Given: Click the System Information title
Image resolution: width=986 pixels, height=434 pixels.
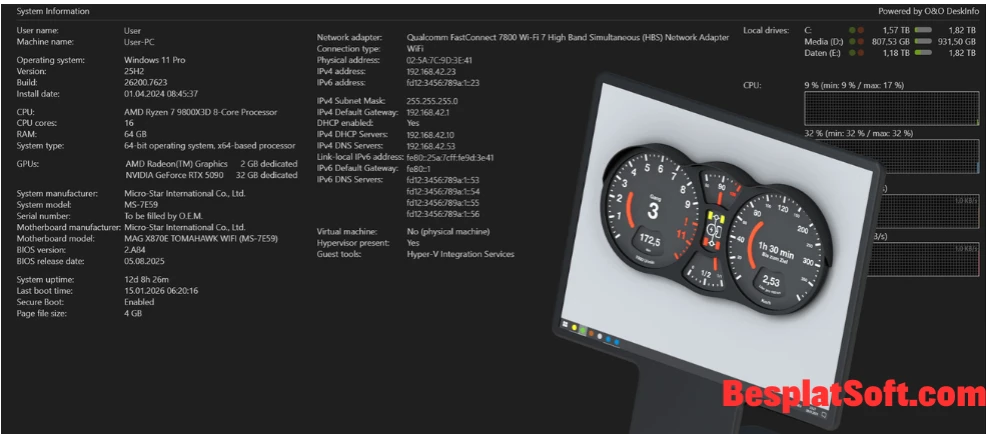Looking at the screenshot, I should tap(53, 11).
